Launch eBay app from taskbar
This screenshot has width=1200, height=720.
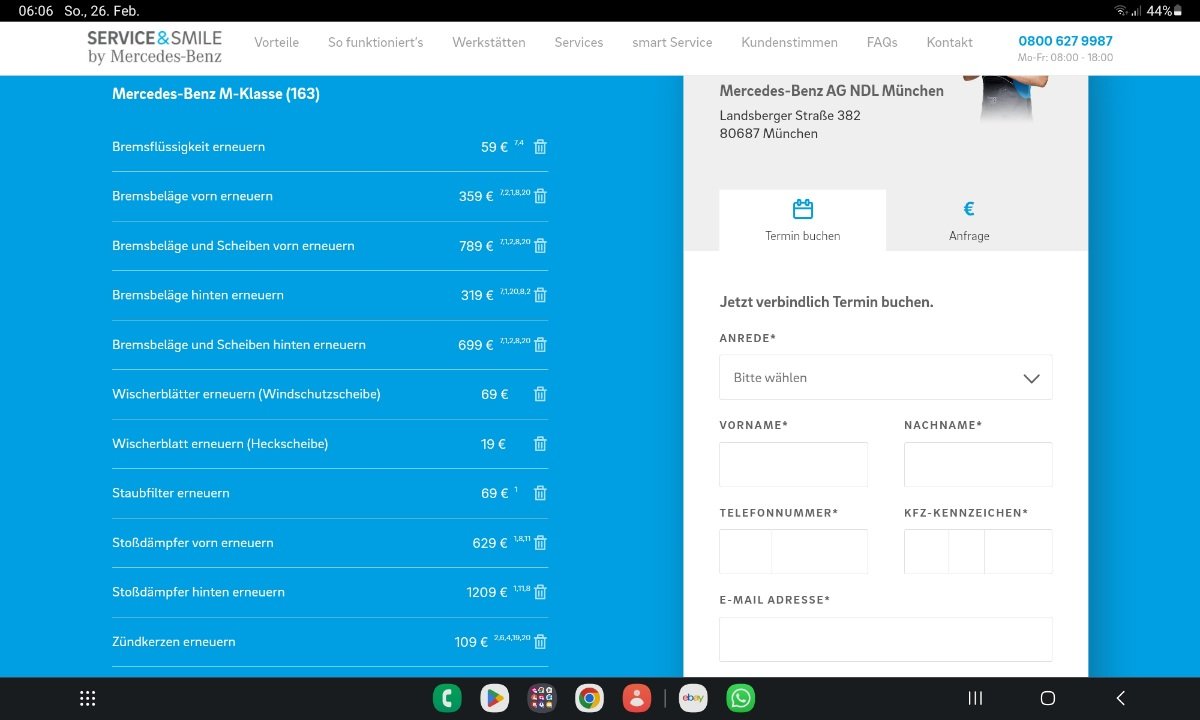(x=693, y=698)
